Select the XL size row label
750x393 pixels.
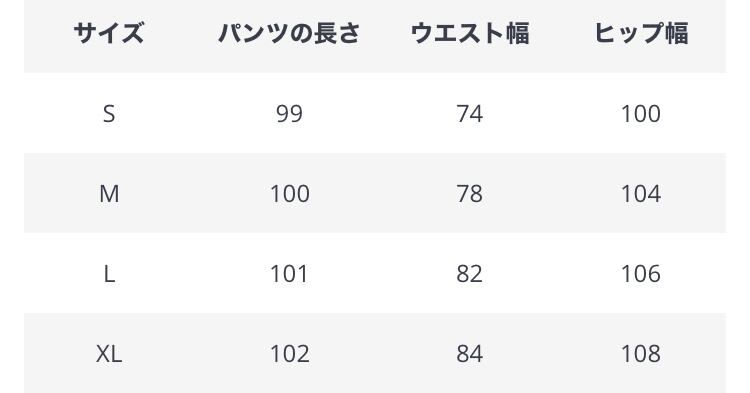coord(109,354)
